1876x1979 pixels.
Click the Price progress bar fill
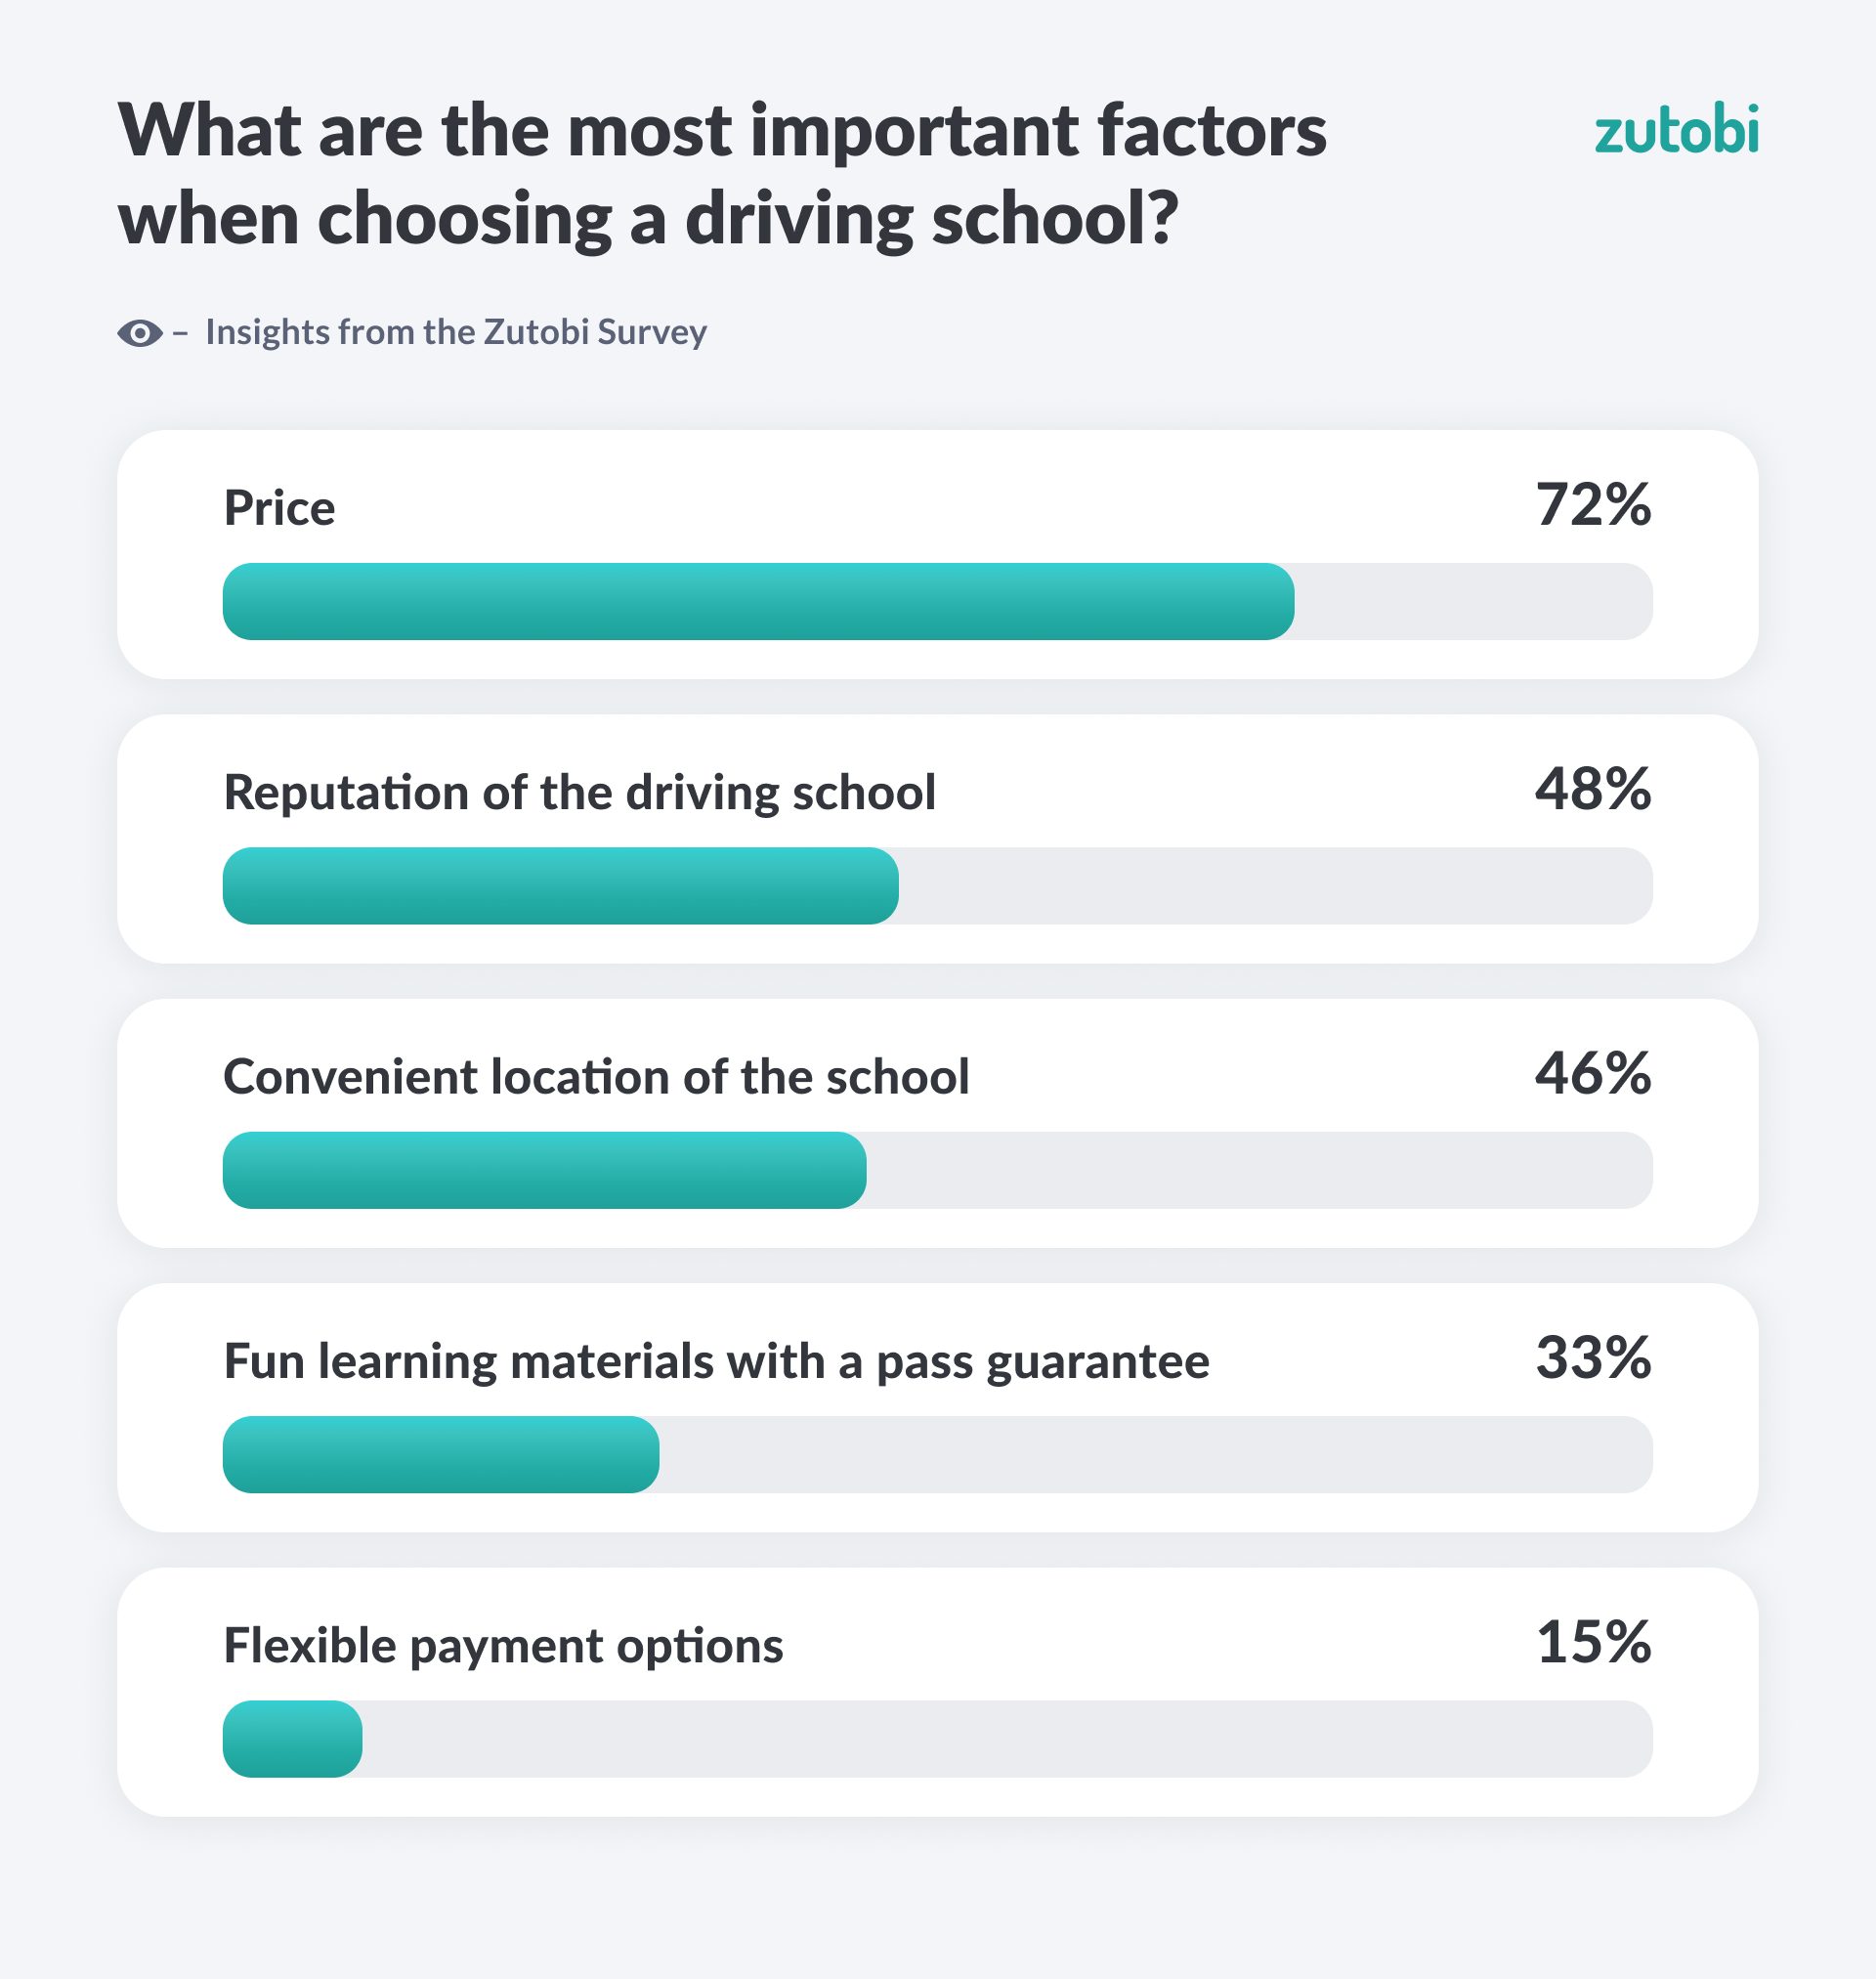tap(758, 602)
